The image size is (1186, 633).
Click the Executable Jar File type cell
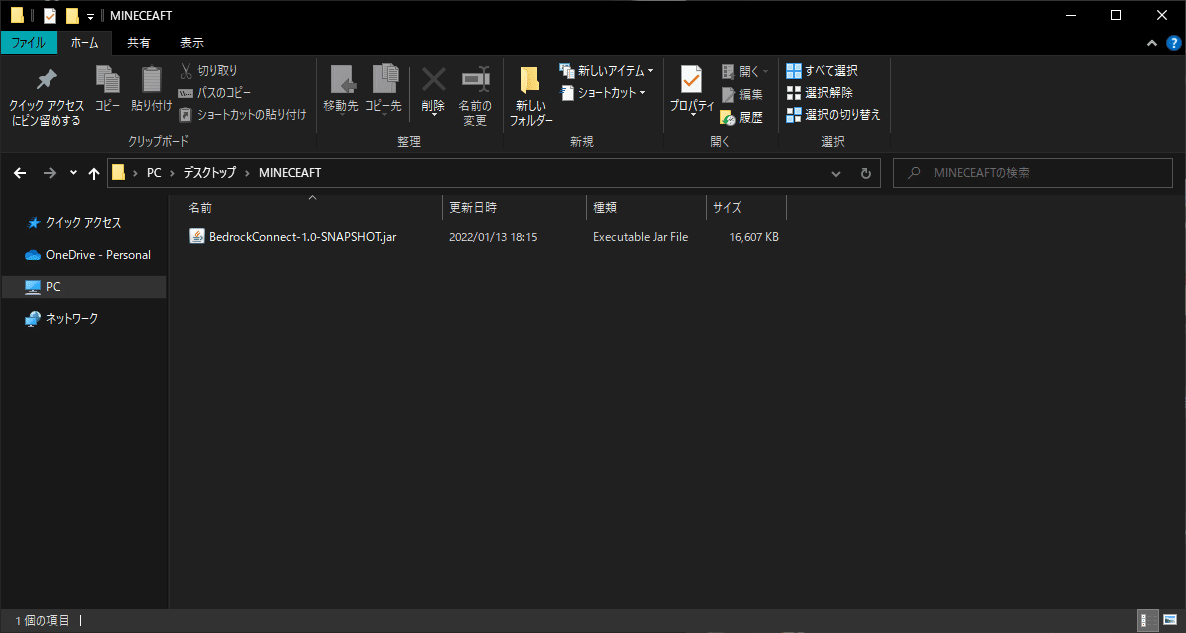coord(641,237)
